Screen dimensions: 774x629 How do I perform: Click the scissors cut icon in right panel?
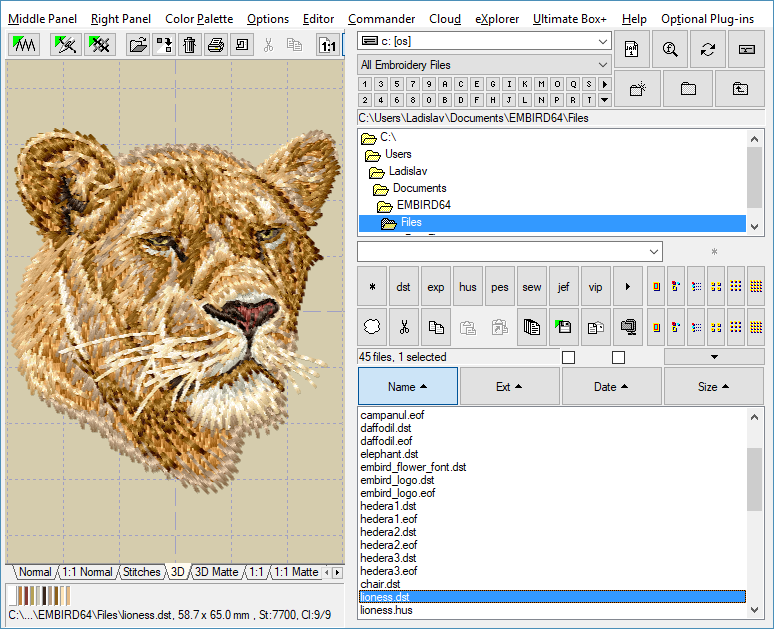[x=404, y=327]
